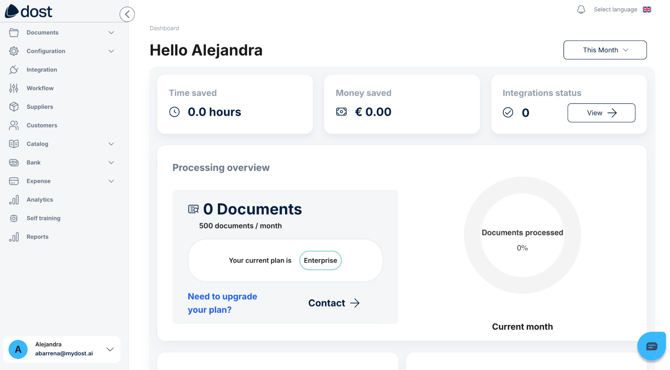Open the Reports menu item
Screen dimensions: 670x370
[38, 237]
